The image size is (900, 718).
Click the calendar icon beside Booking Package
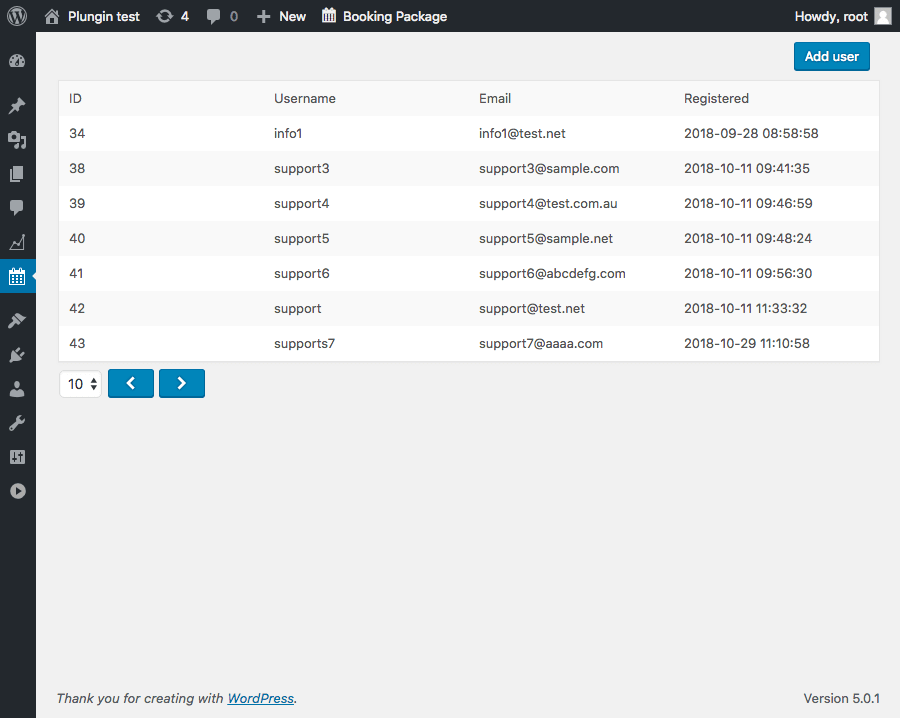[329, 15]
